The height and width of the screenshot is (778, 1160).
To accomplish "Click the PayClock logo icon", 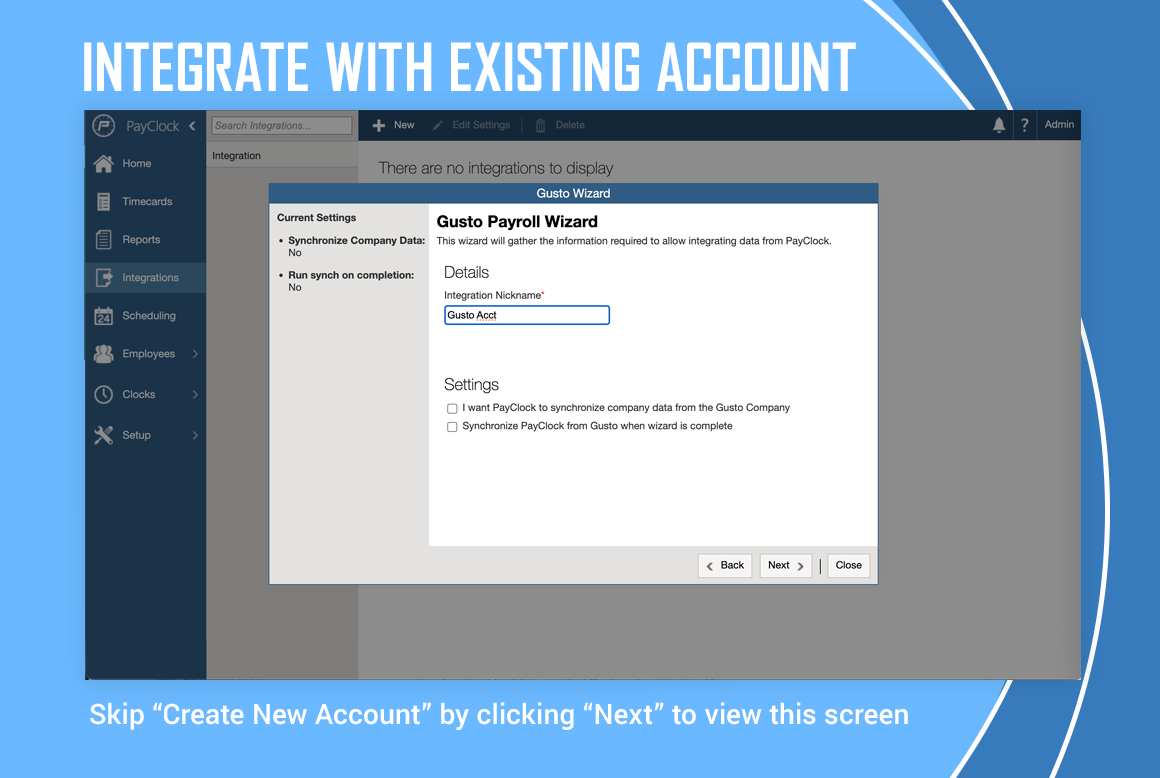I will 104,126.
